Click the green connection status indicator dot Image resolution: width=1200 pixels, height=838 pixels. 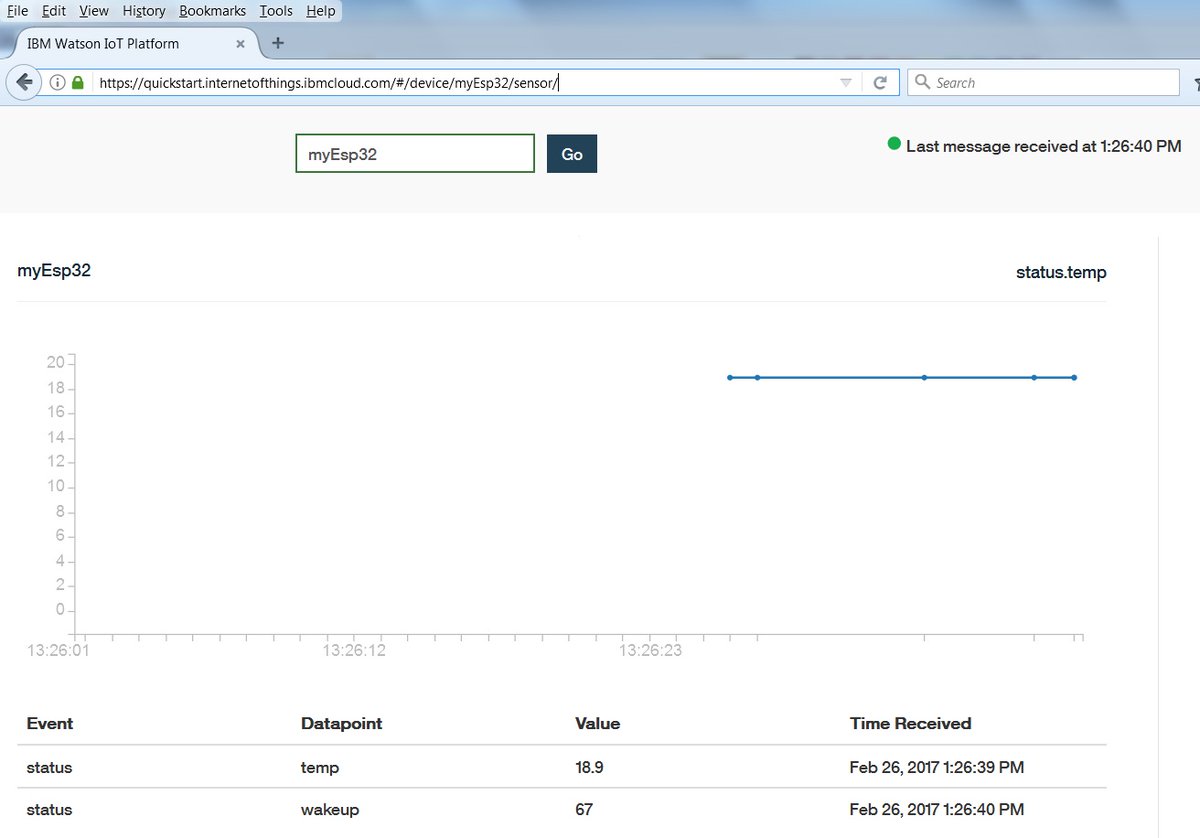894,144
